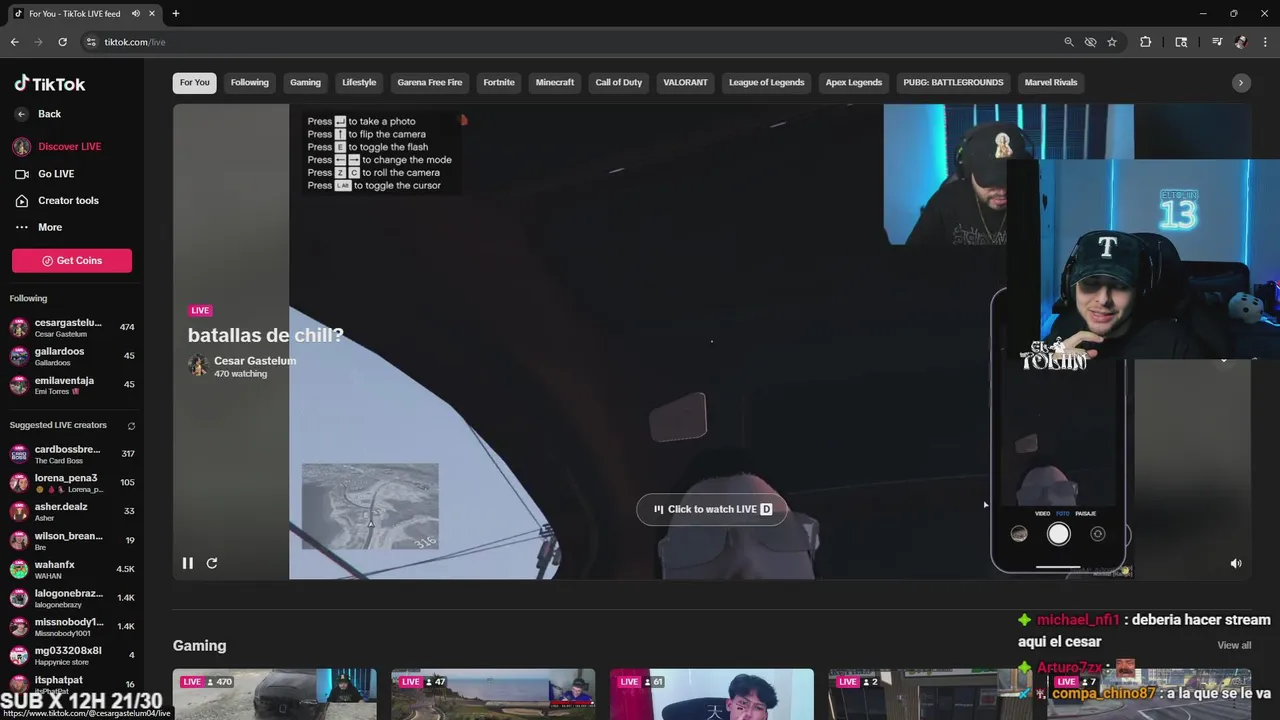Screen dimensions: 1280x720
Task: Select the For You tab
Action: coord(195,83)
